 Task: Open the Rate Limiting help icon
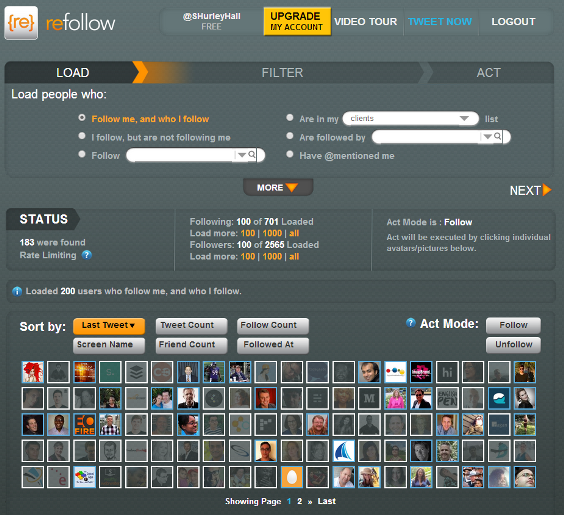click(x=87, y=255)
